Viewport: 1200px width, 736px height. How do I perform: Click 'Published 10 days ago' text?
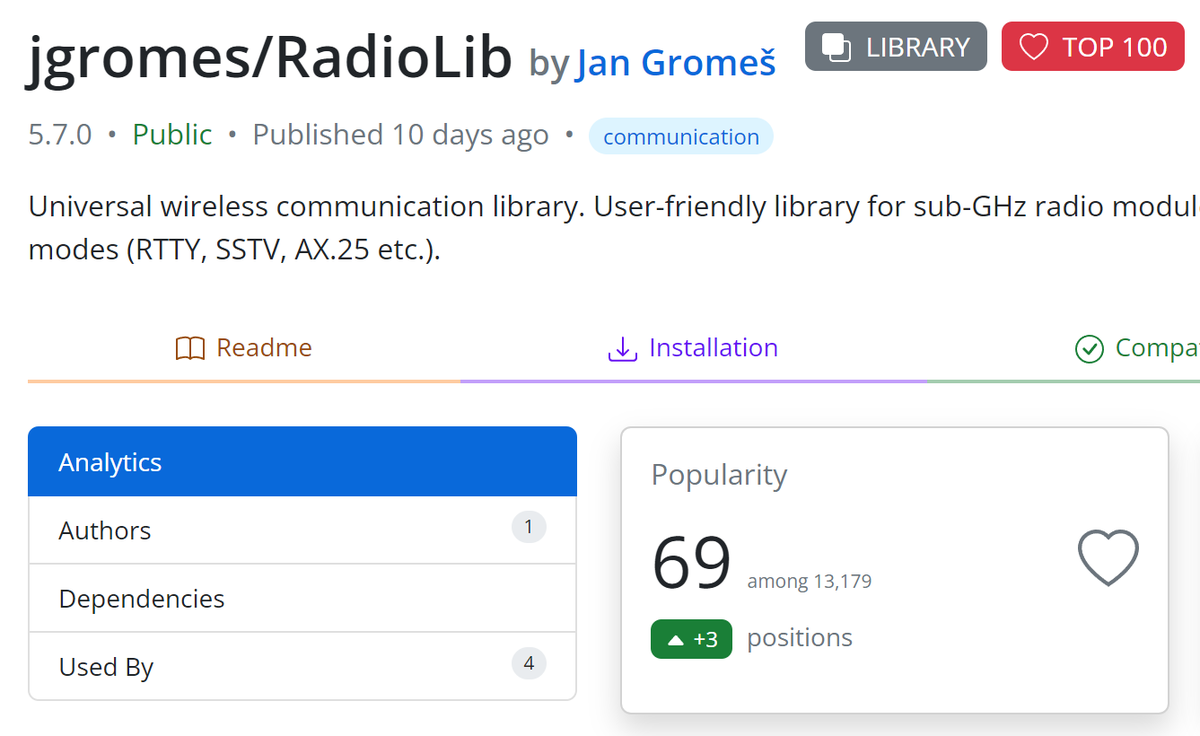click(x=400, y=135)
